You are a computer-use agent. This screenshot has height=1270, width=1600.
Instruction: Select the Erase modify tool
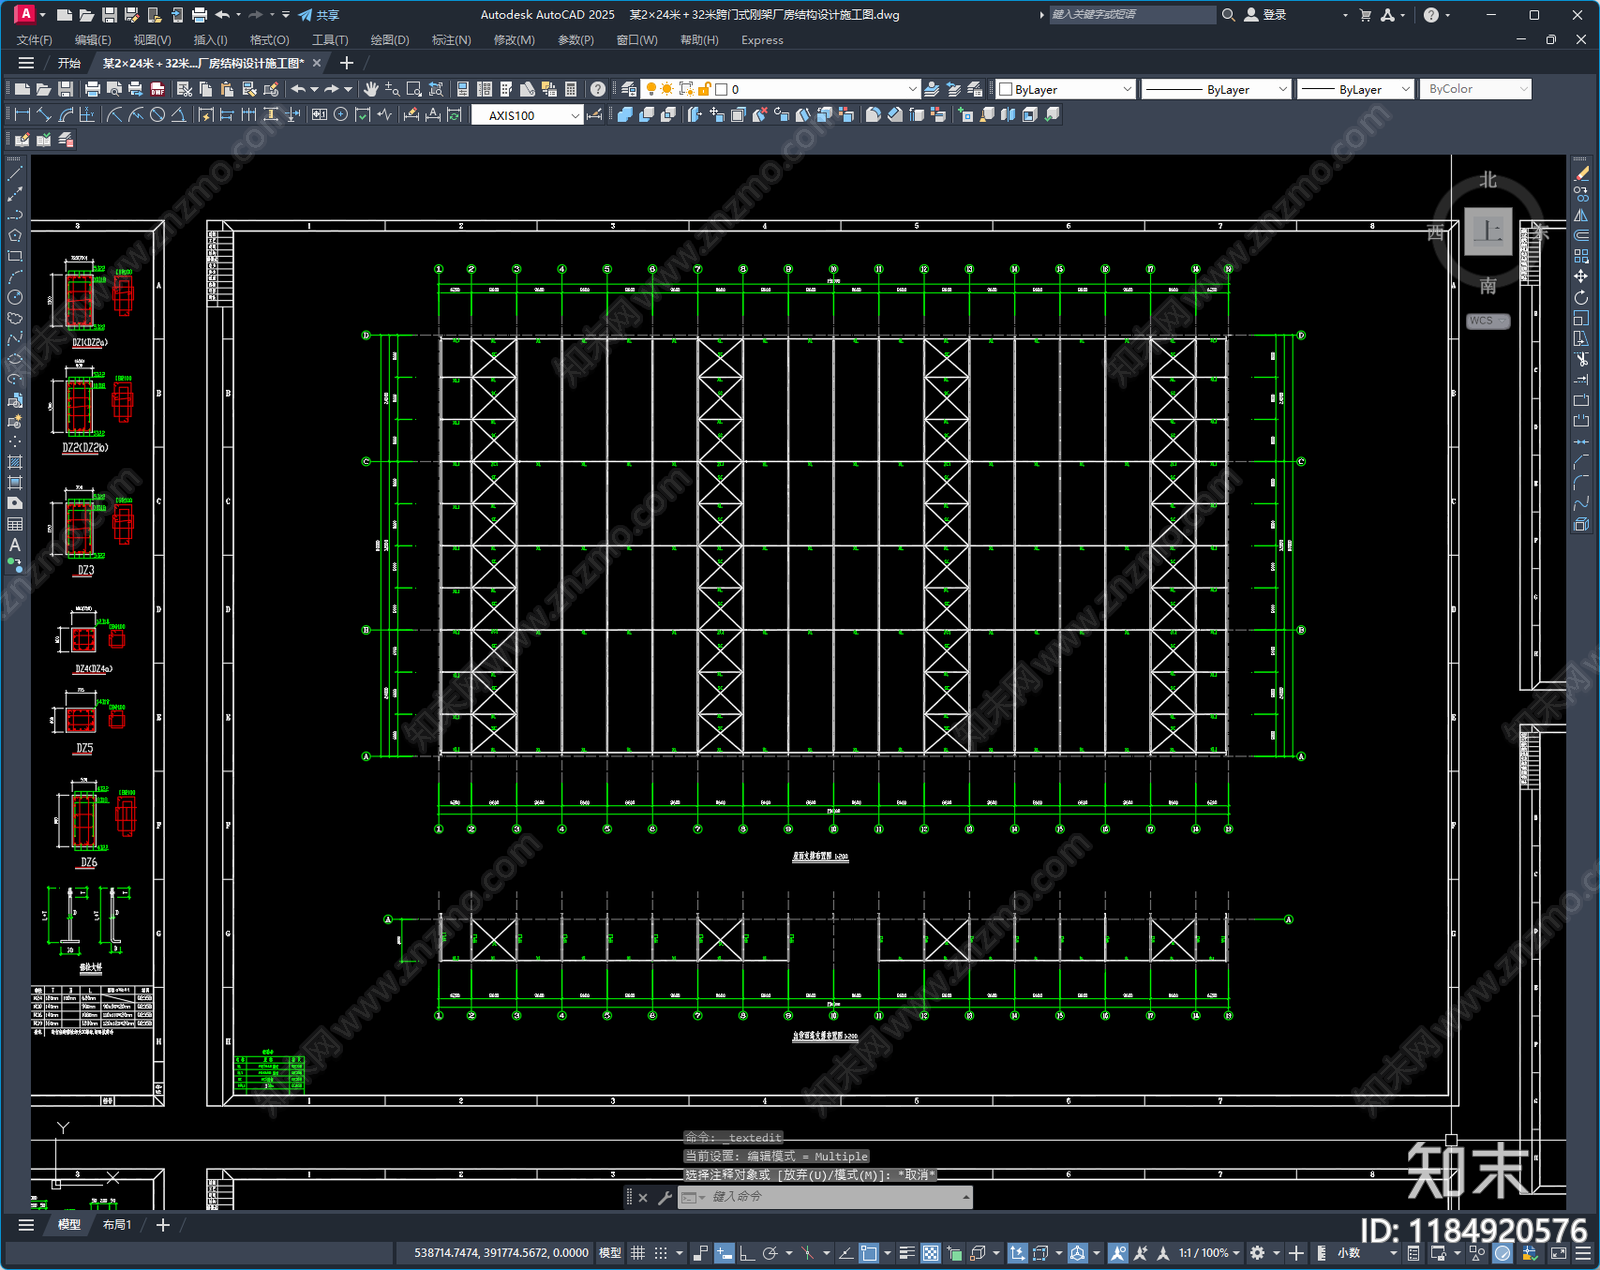[1581, 173]
